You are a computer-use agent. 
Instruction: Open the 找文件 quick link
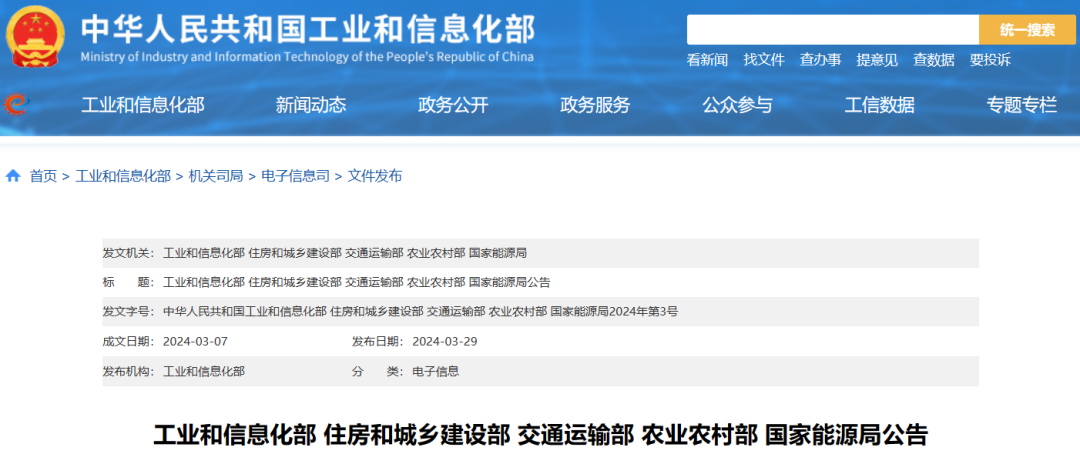(x=764, y=60)
